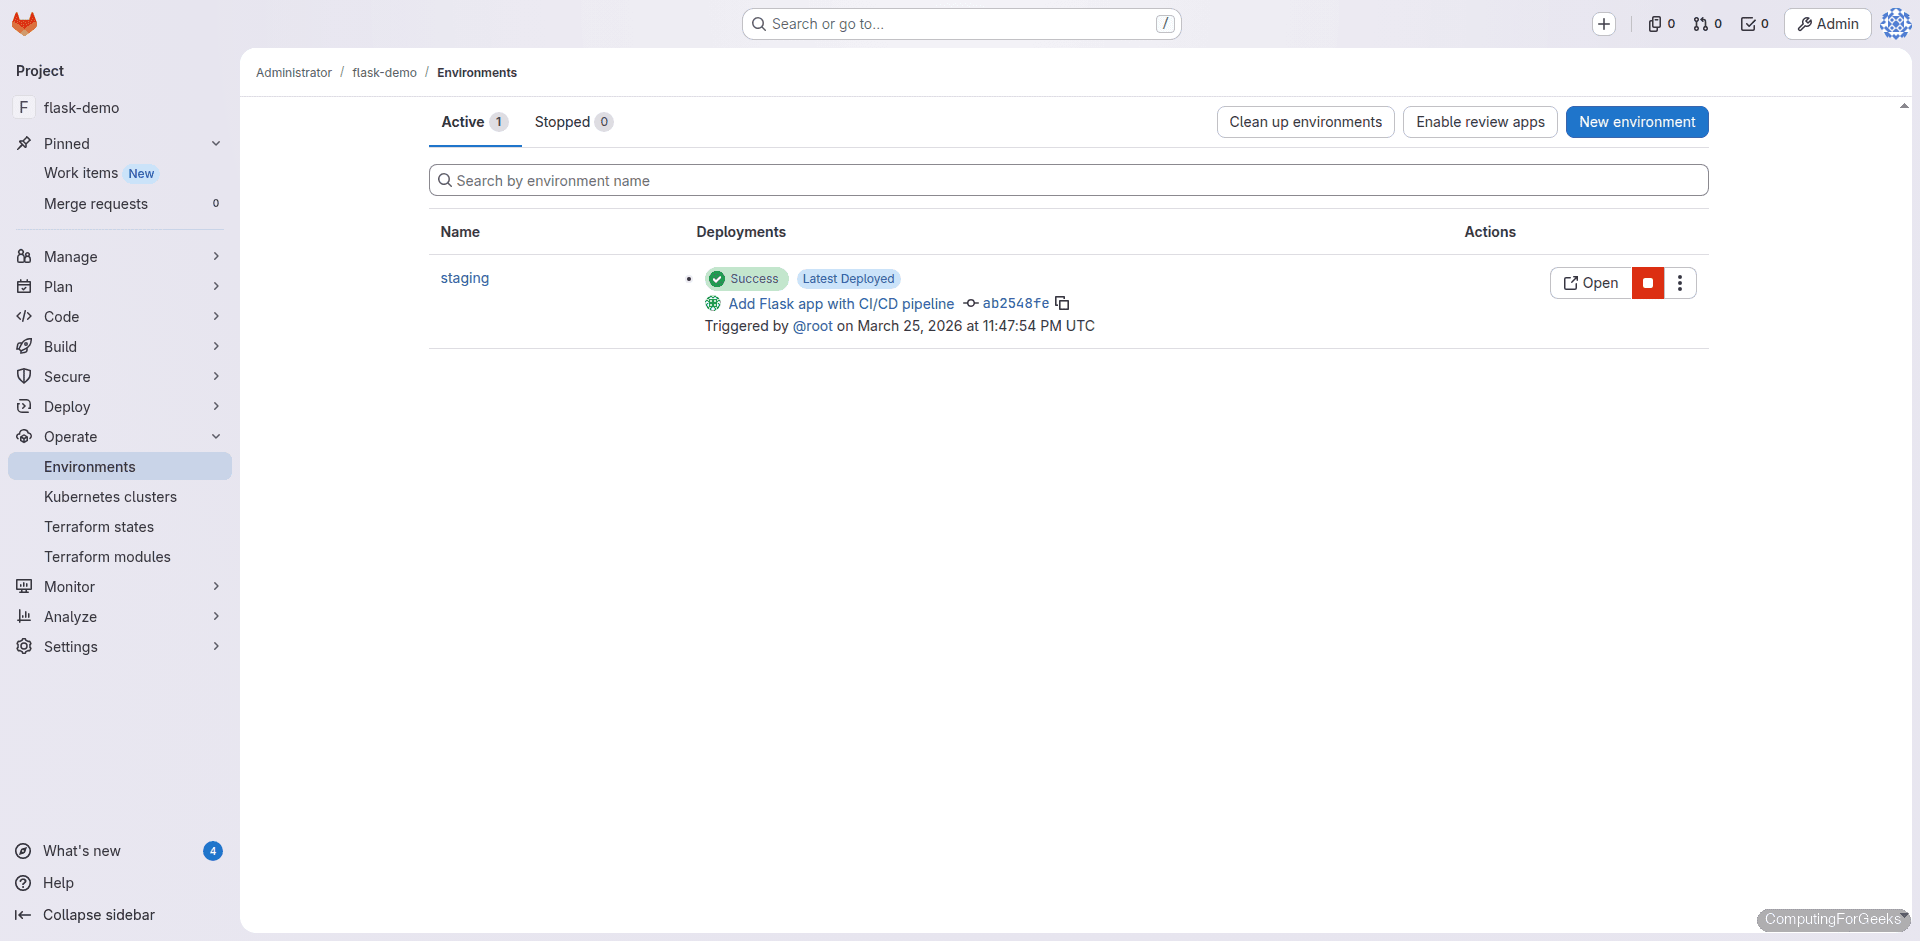Viewport: 1920px width, 941px height.
Task: Collapse the sidebar
Action: click(98, 915)
